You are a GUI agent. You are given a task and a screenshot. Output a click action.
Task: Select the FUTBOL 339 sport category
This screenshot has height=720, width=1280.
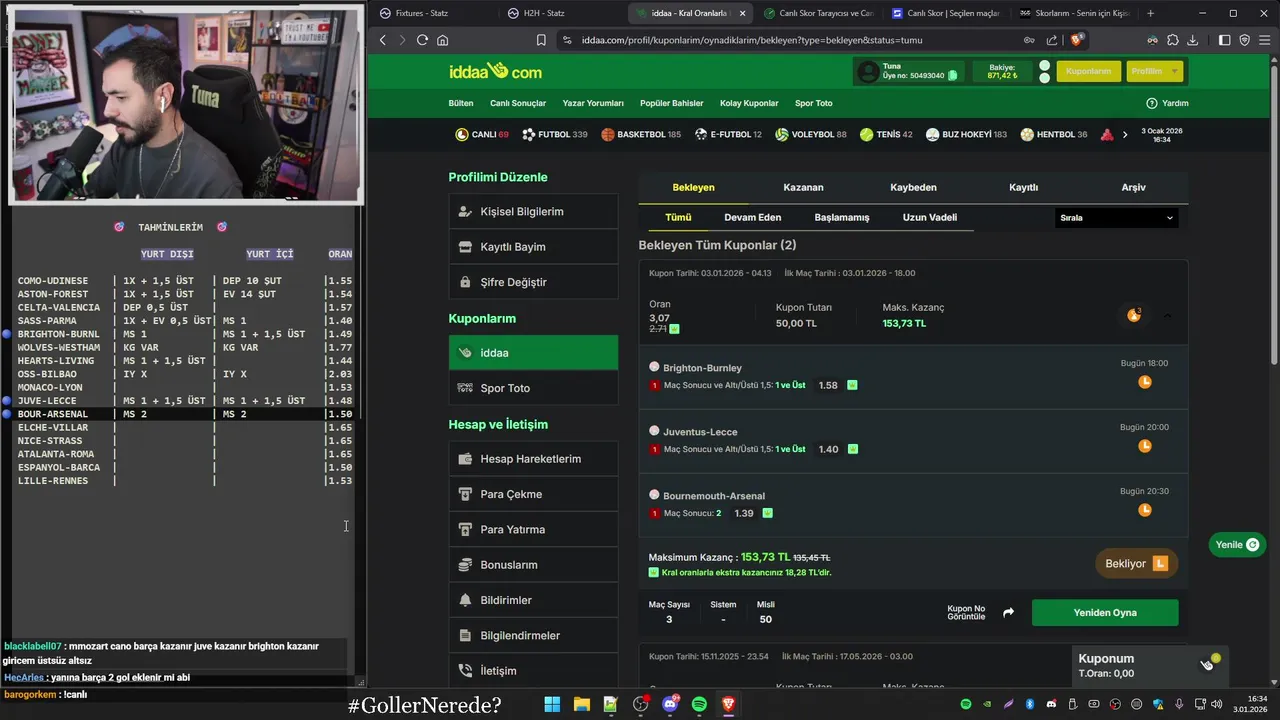point(555,134)
